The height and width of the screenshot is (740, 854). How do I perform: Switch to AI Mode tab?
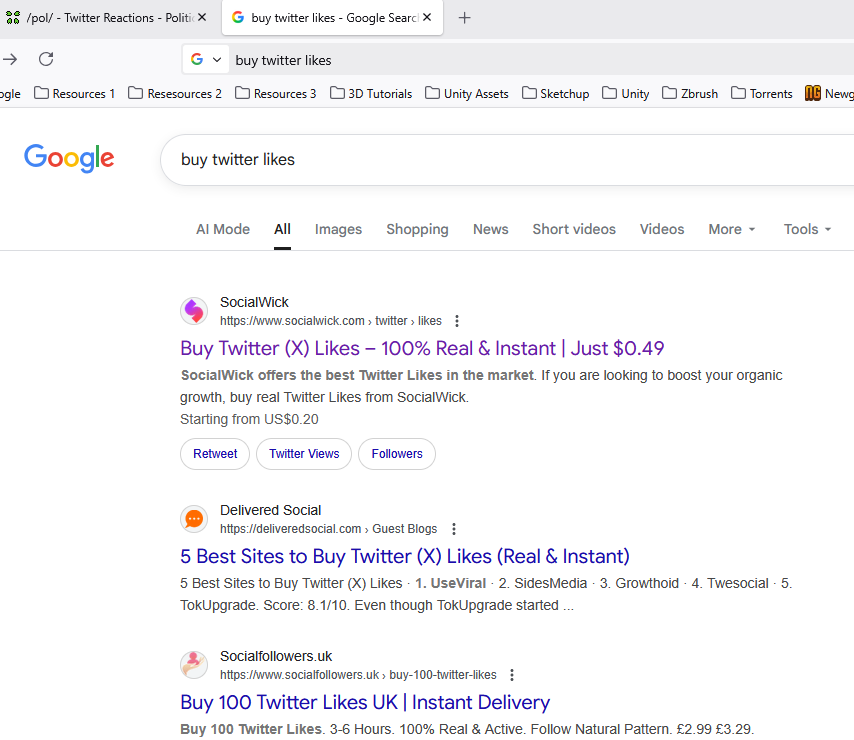tap(223, 229)
